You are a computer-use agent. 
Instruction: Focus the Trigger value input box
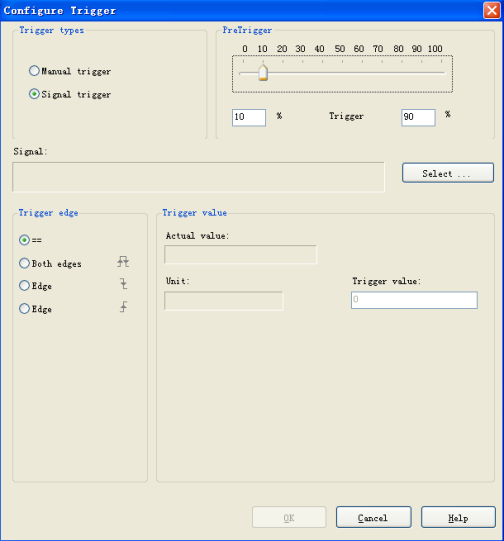point(414,300)
